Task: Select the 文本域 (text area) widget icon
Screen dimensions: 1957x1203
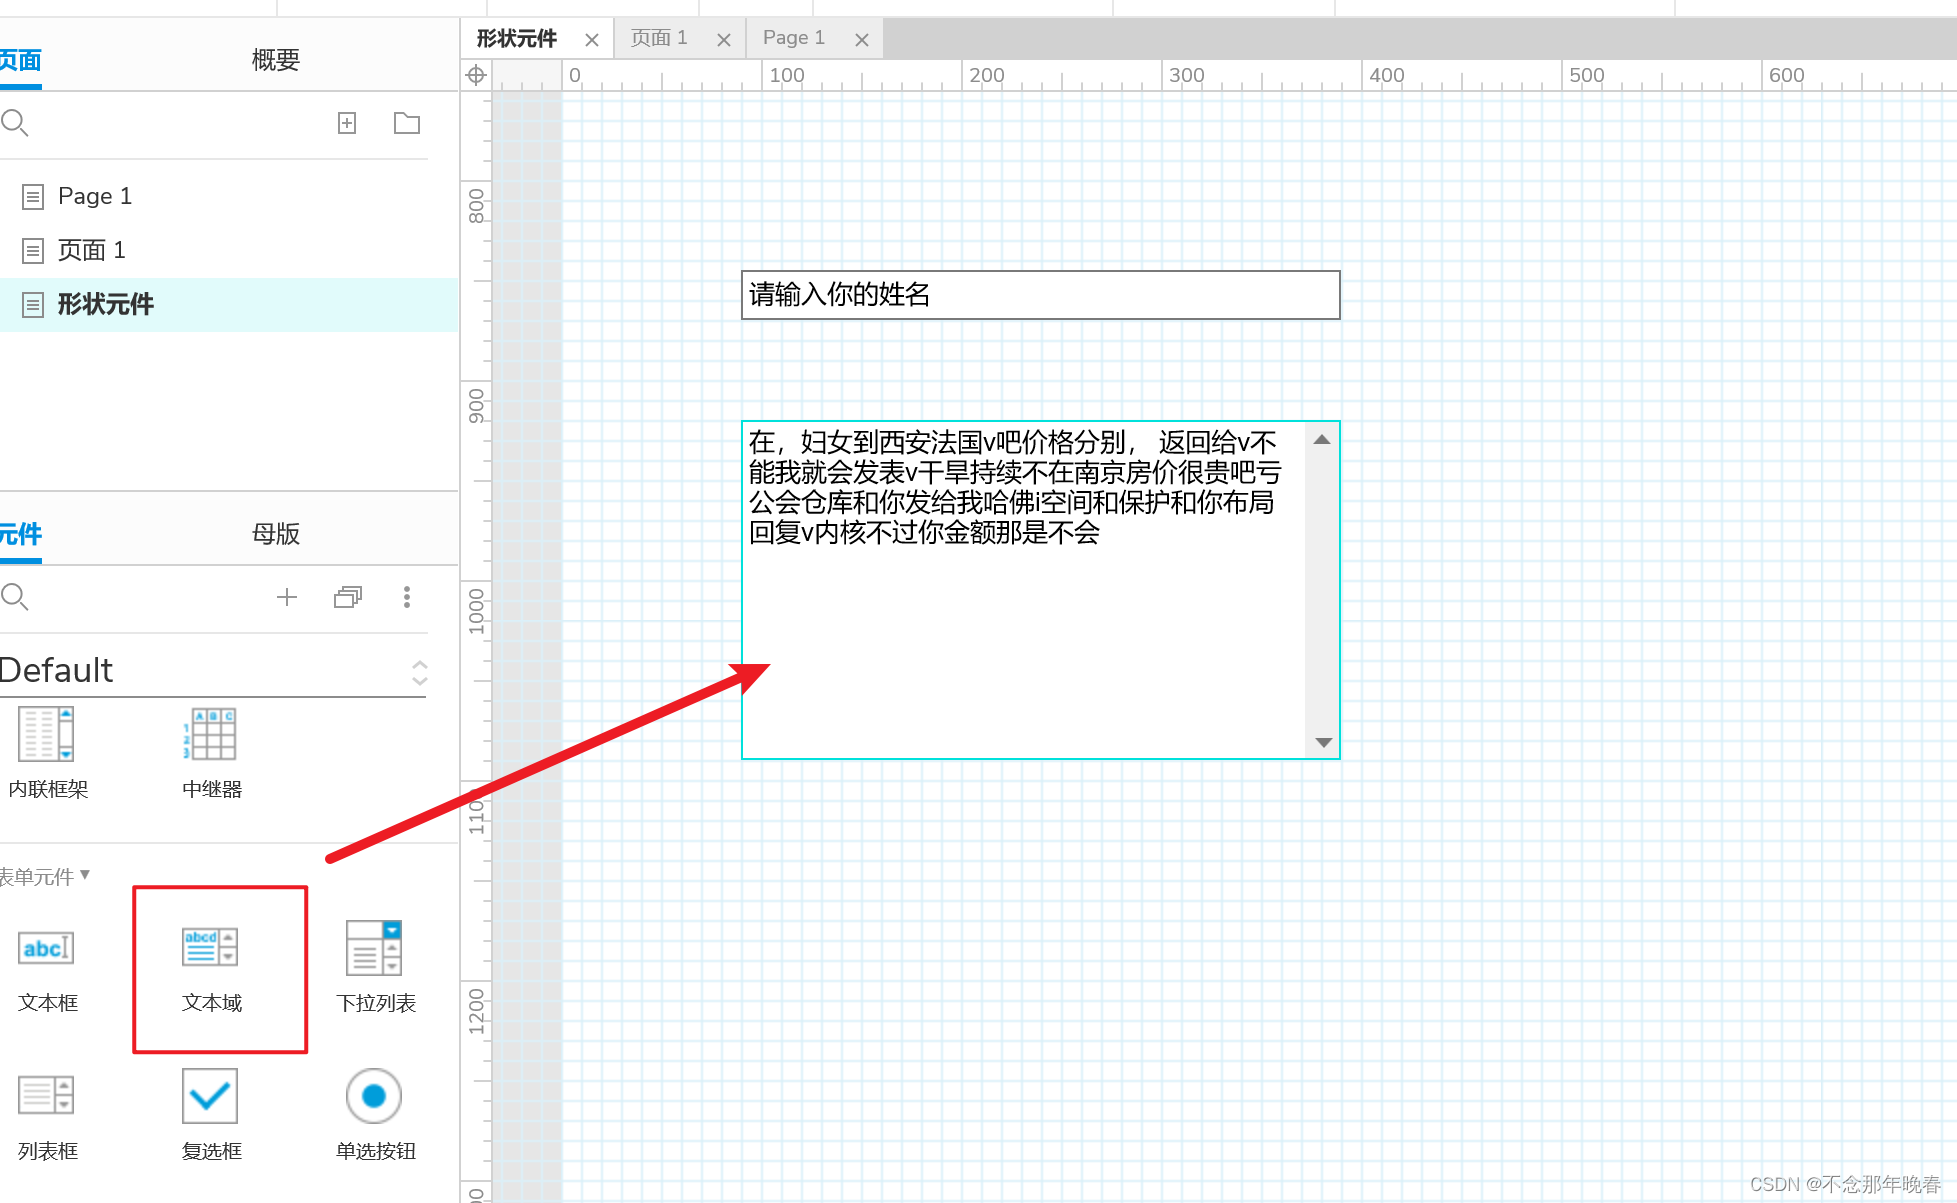Action: pos(210,947)
